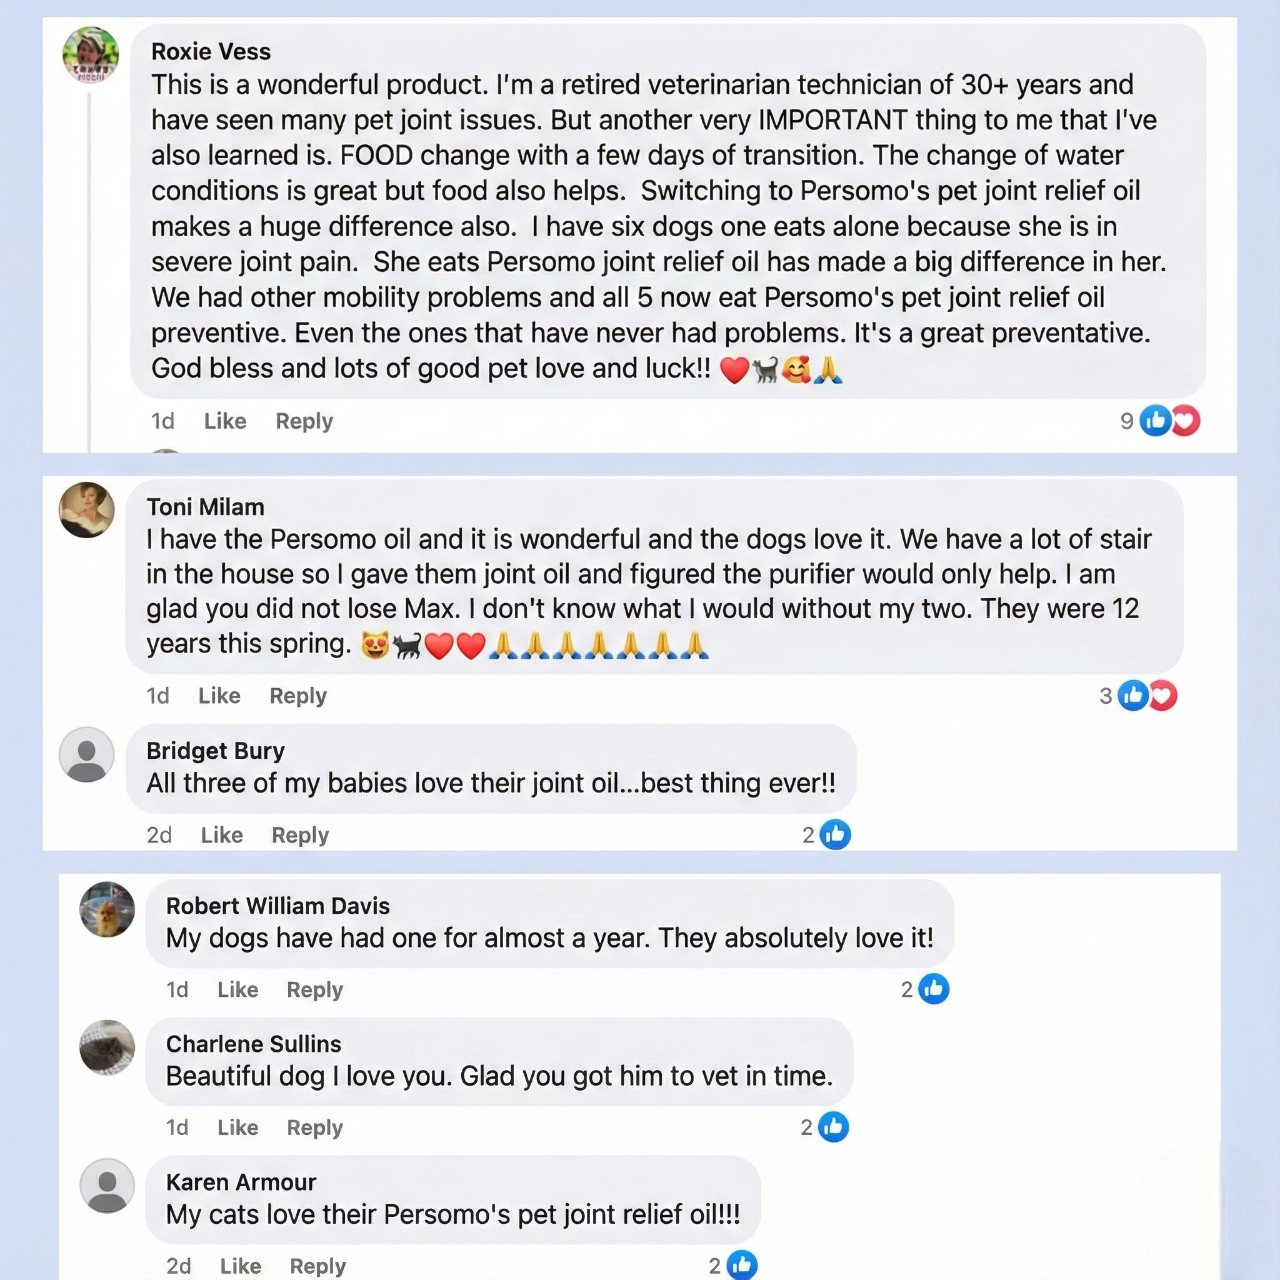The width and height of the screenshot is (1280, 1280).
Task: Like Roxie Vess's comment
Action: (225, 421)
